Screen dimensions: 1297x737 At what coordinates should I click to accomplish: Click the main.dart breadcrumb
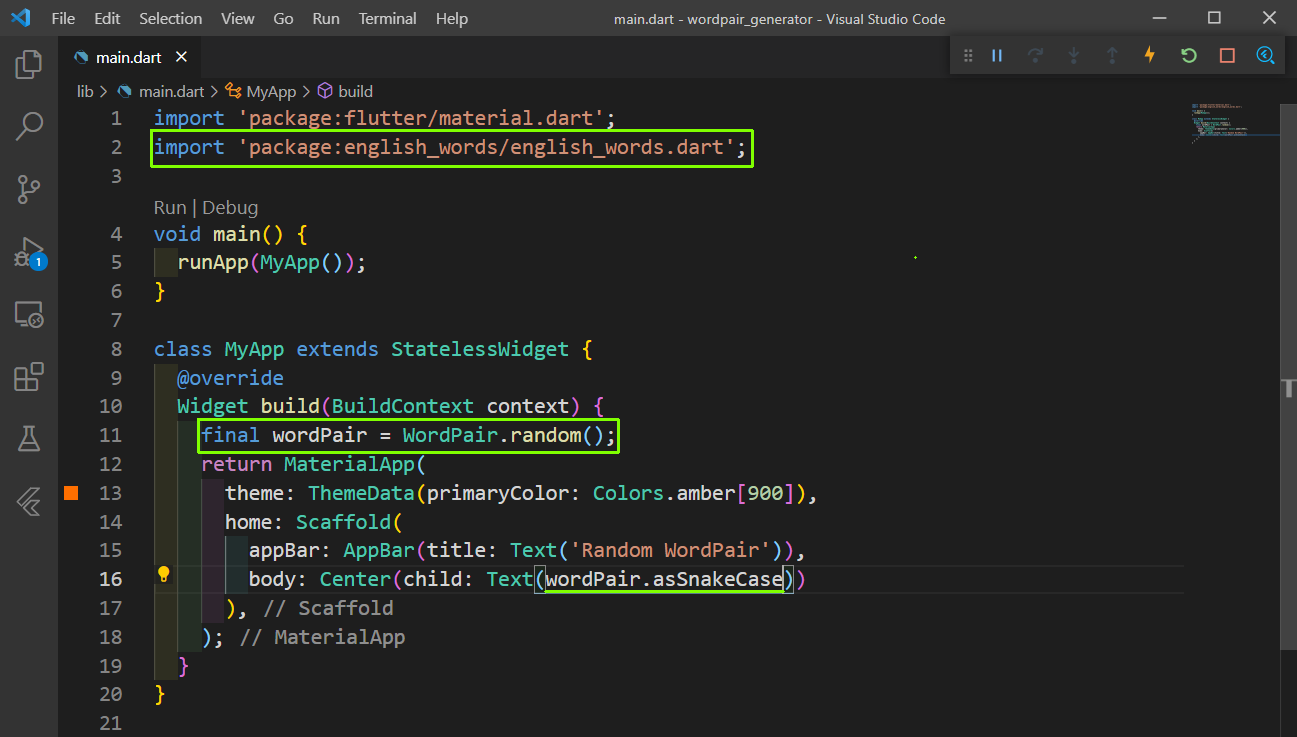(x=160, y=91)
